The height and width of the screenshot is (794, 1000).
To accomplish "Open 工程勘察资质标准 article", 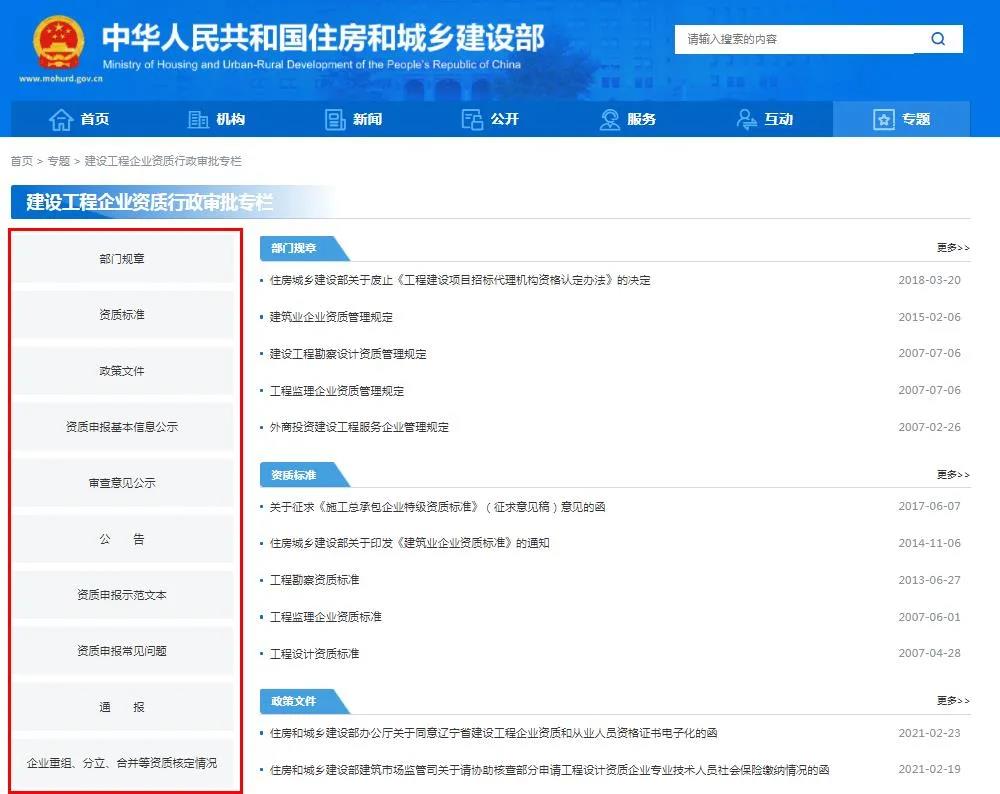I will click(314, 580).
